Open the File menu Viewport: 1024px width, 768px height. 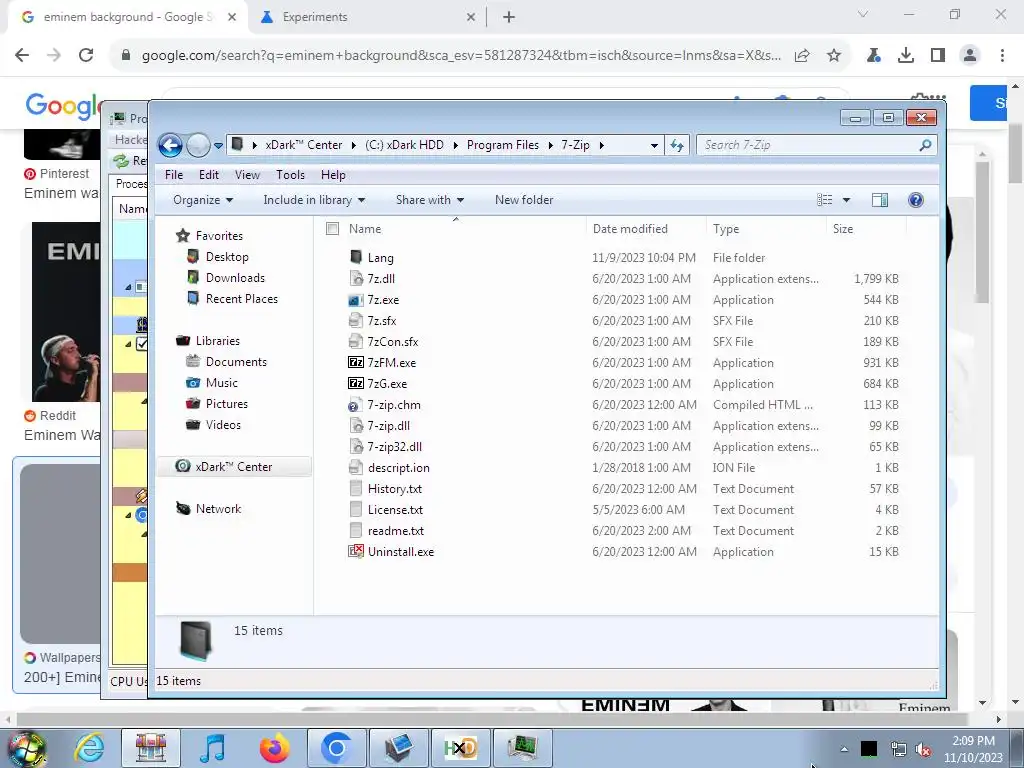coord(174,175)
